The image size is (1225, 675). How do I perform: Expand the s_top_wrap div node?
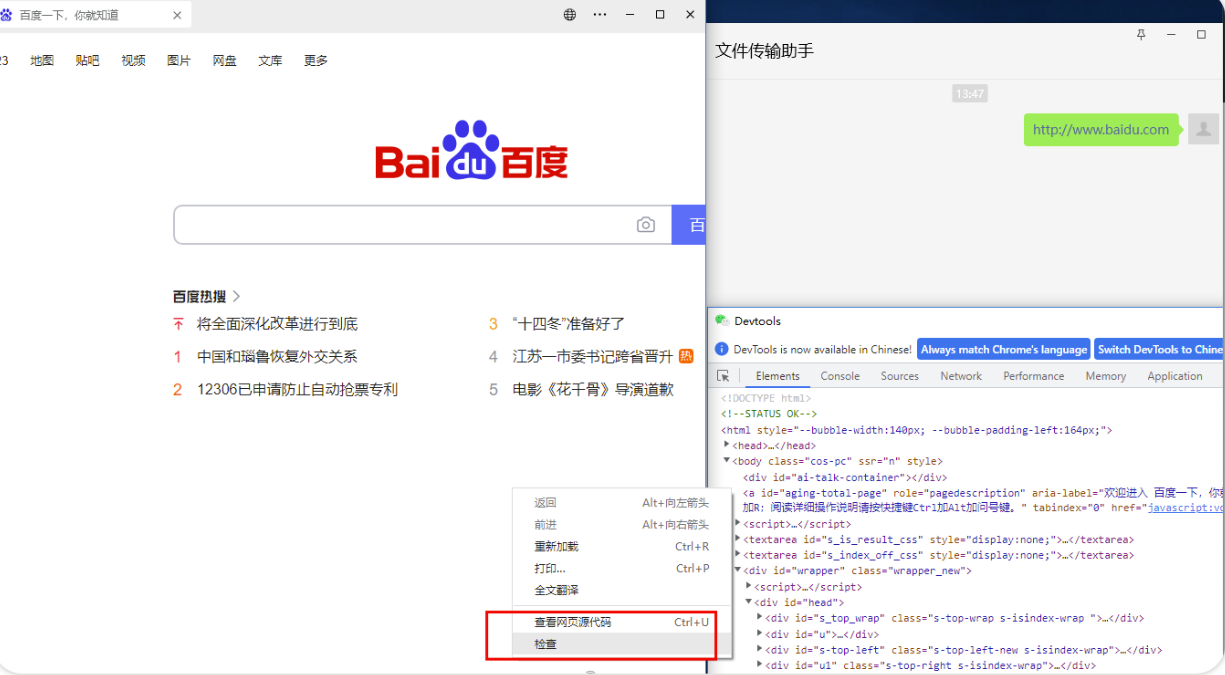760,617
